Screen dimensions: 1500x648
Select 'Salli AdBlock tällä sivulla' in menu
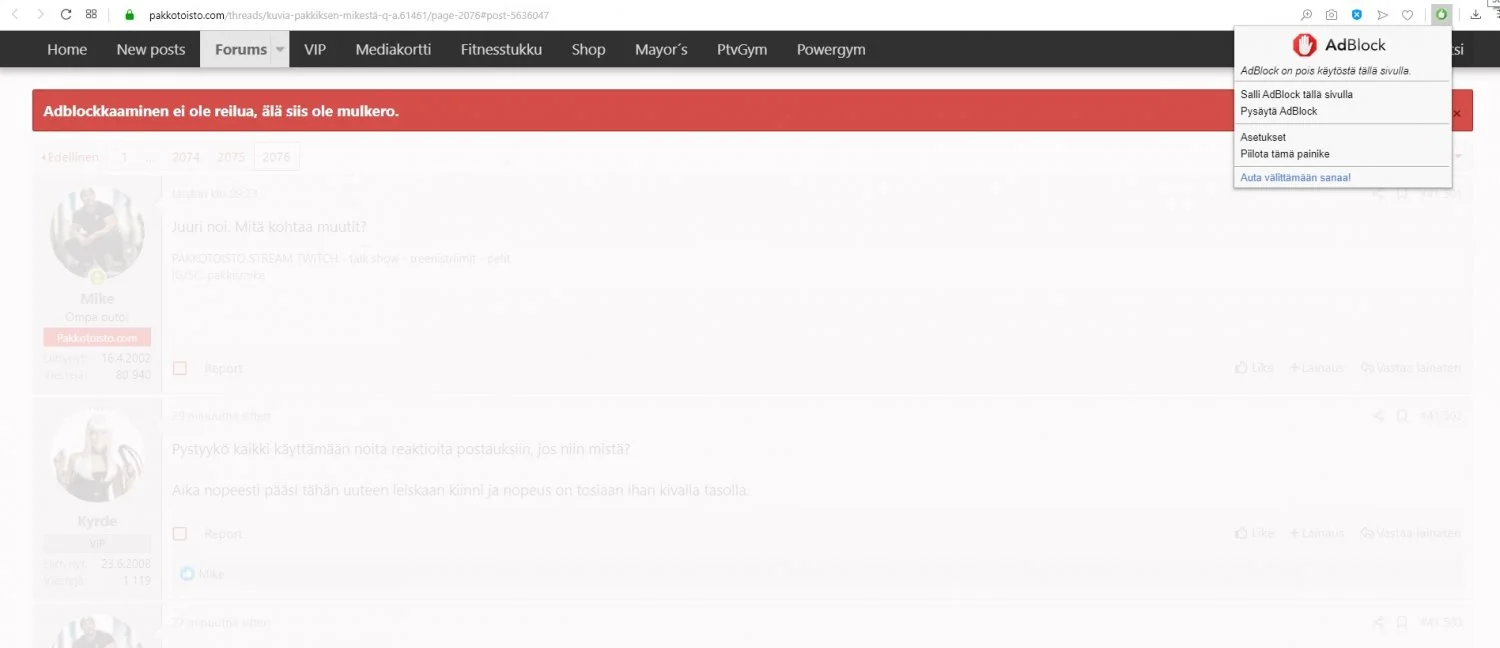pos(1296,94)
